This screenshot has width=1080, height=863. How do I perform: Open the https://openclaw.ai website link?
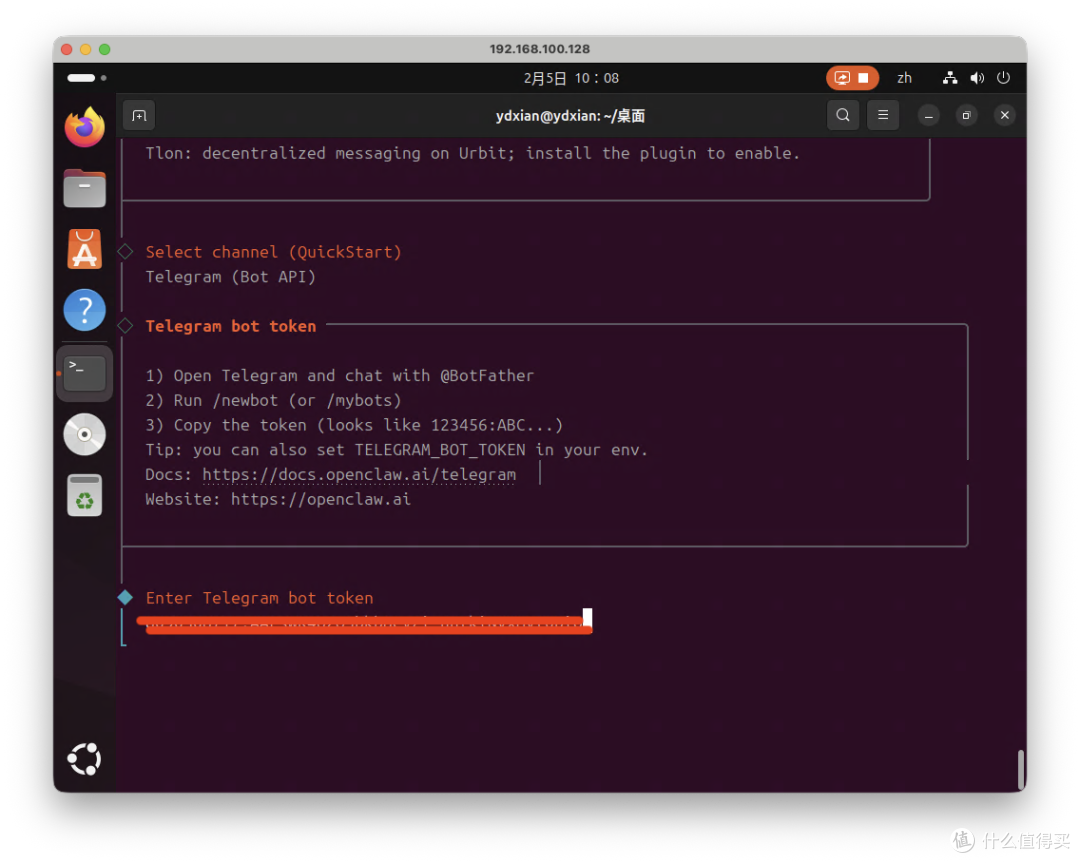(x=321, y=499)
